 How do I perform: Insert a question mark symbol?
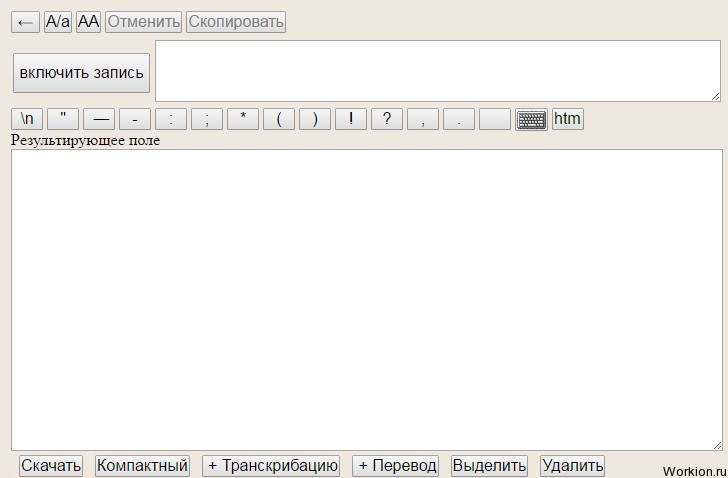pyautogui.click(x=387, y=119)
